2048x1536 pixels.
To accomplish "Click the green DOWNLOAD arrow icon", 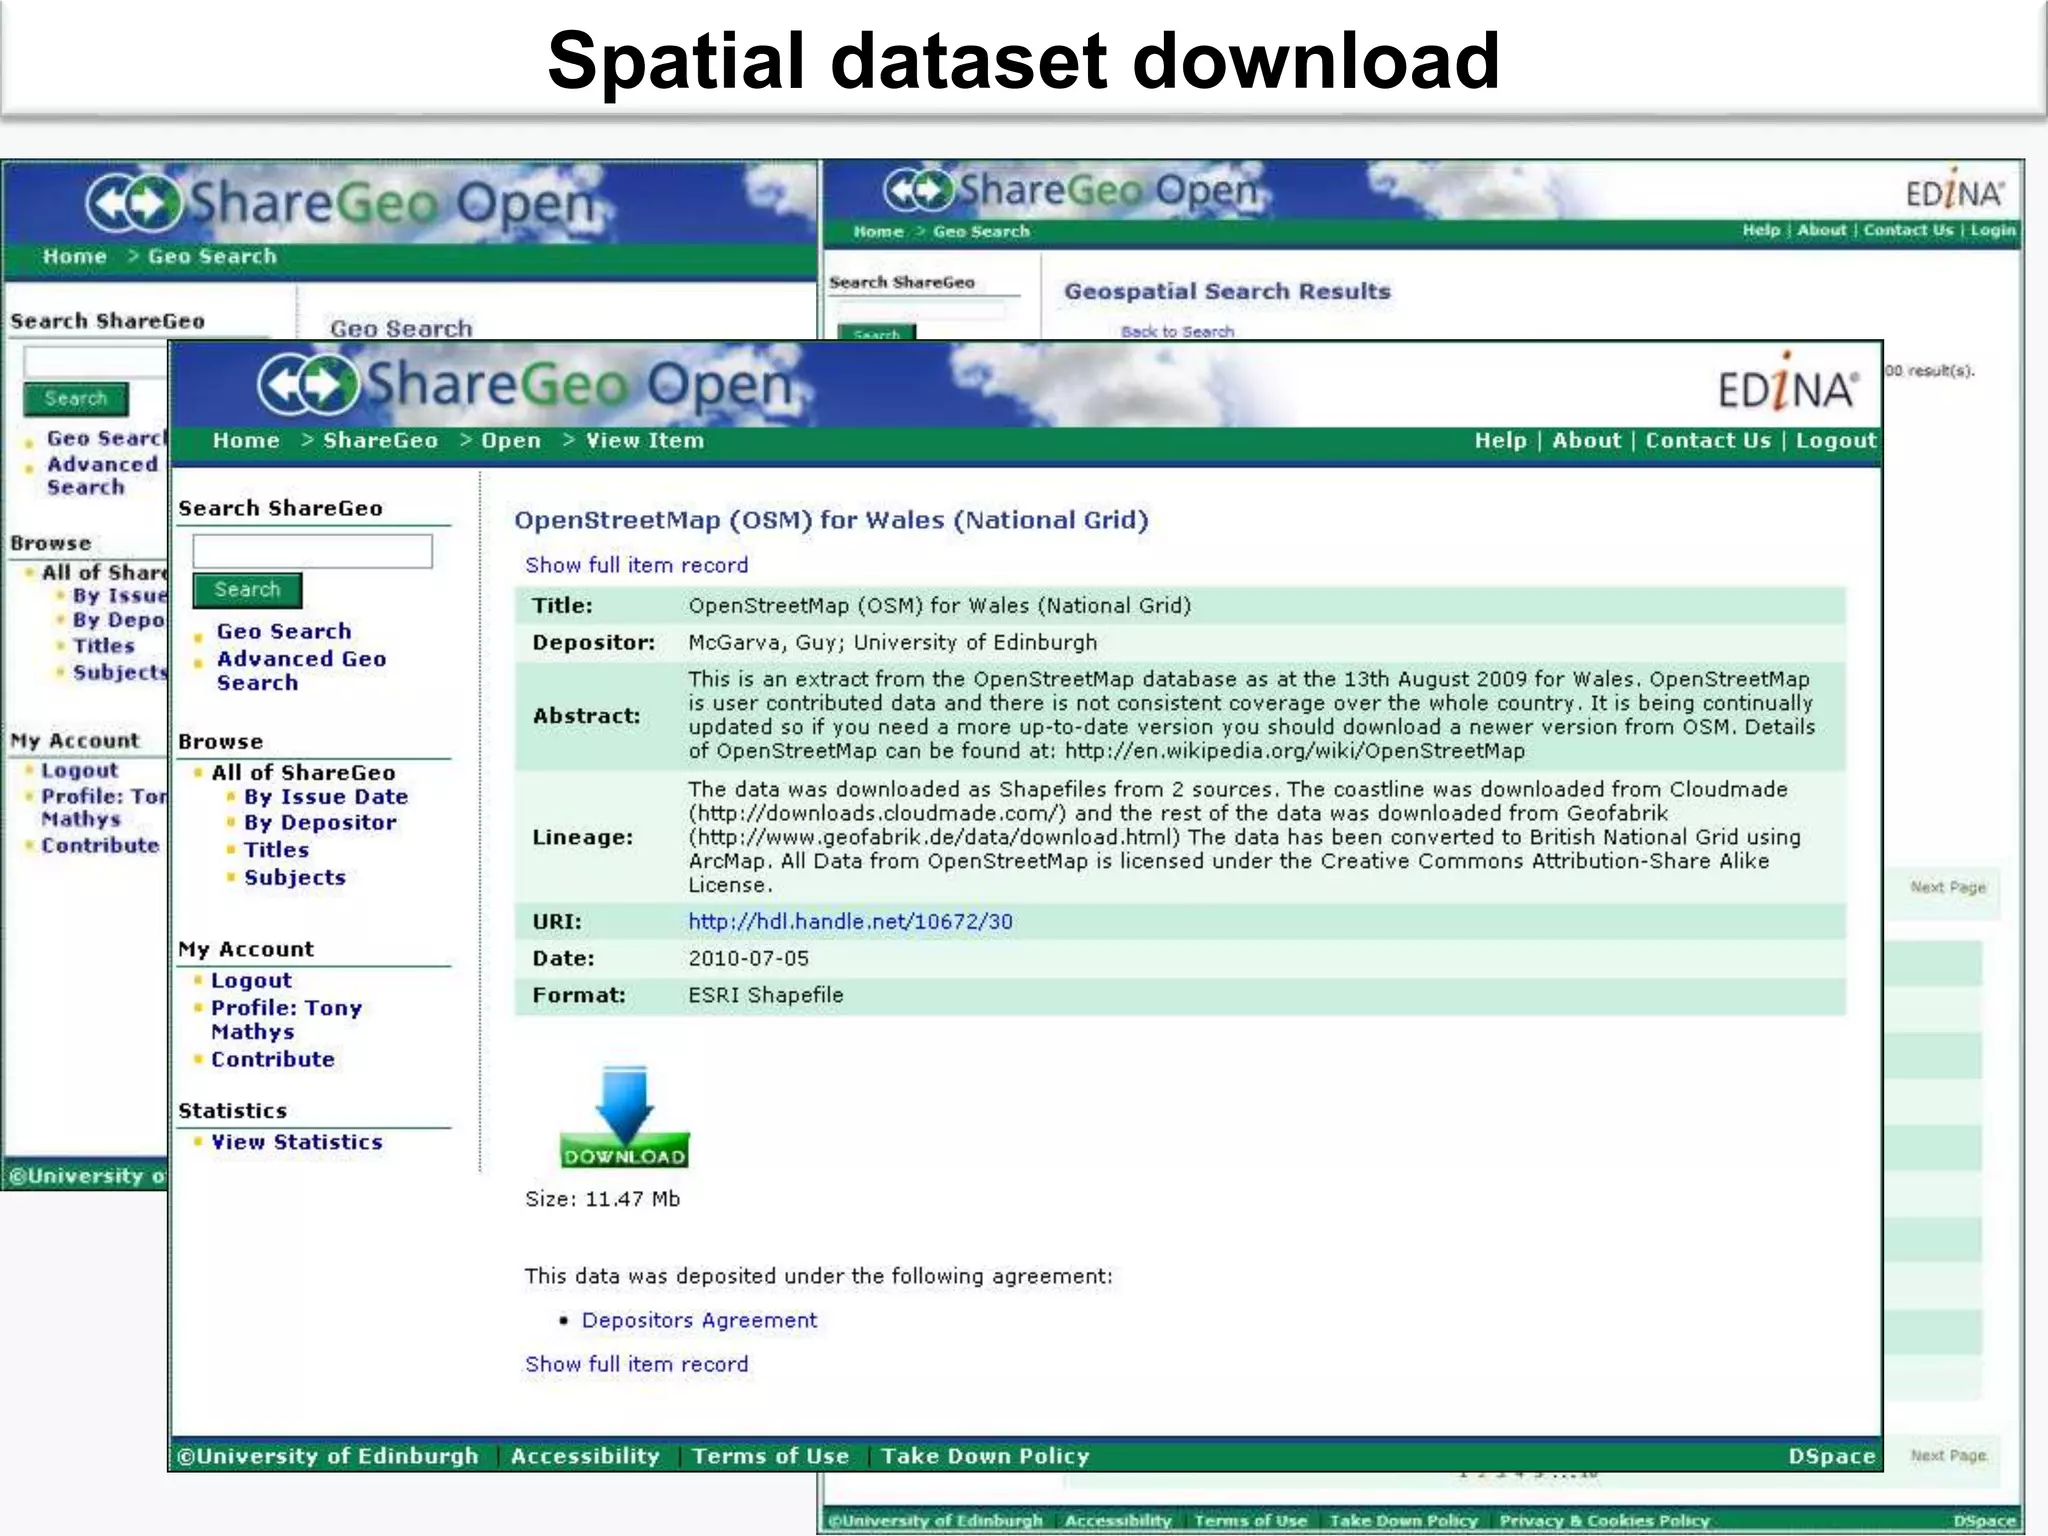I will click(x=625, y=1117).
